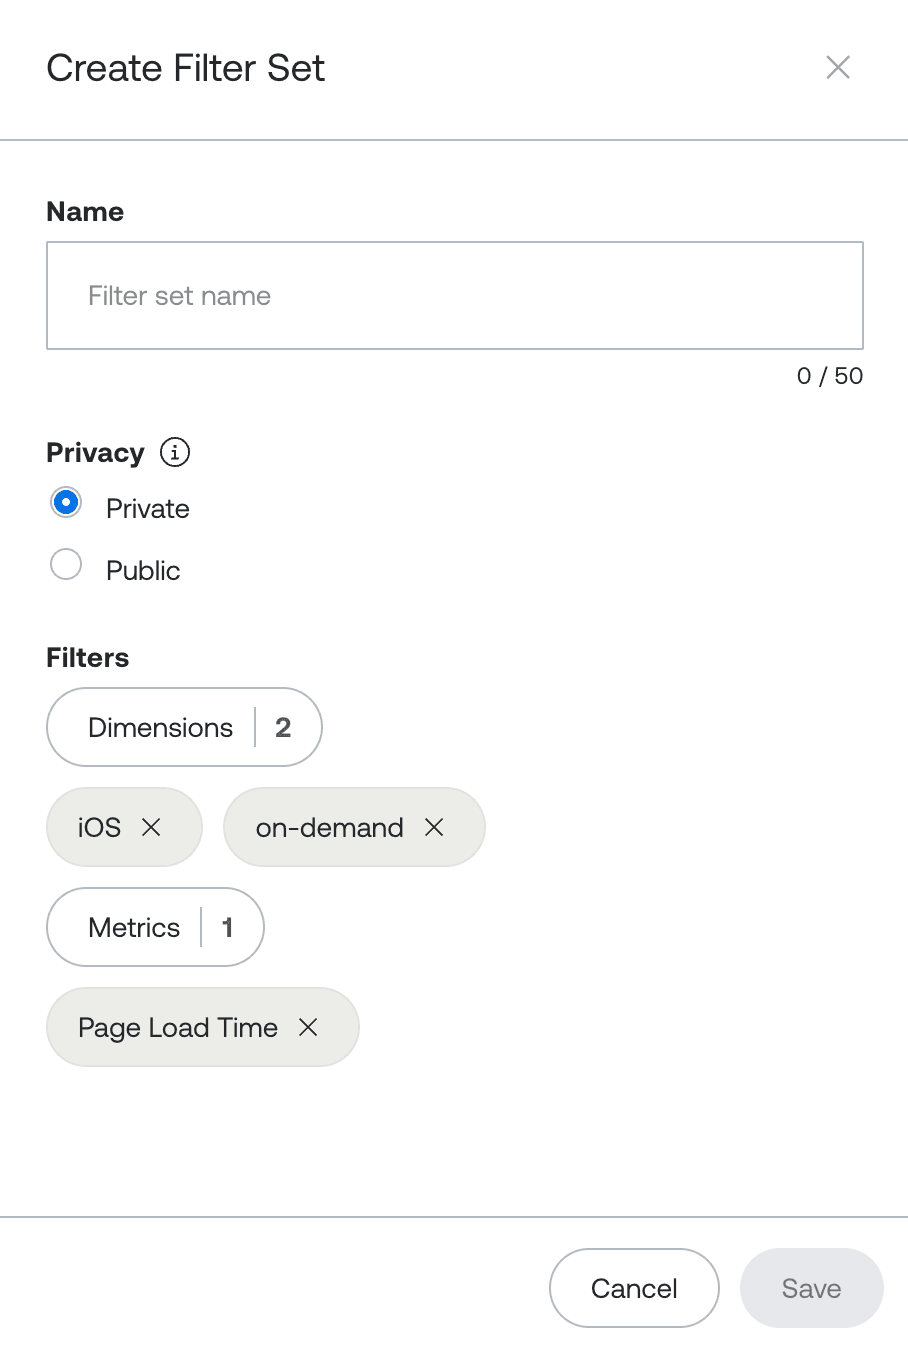The width and height of the screenshot is (908, 1350).
Task: Click the Filters section heading
Action: pos(87,657)
